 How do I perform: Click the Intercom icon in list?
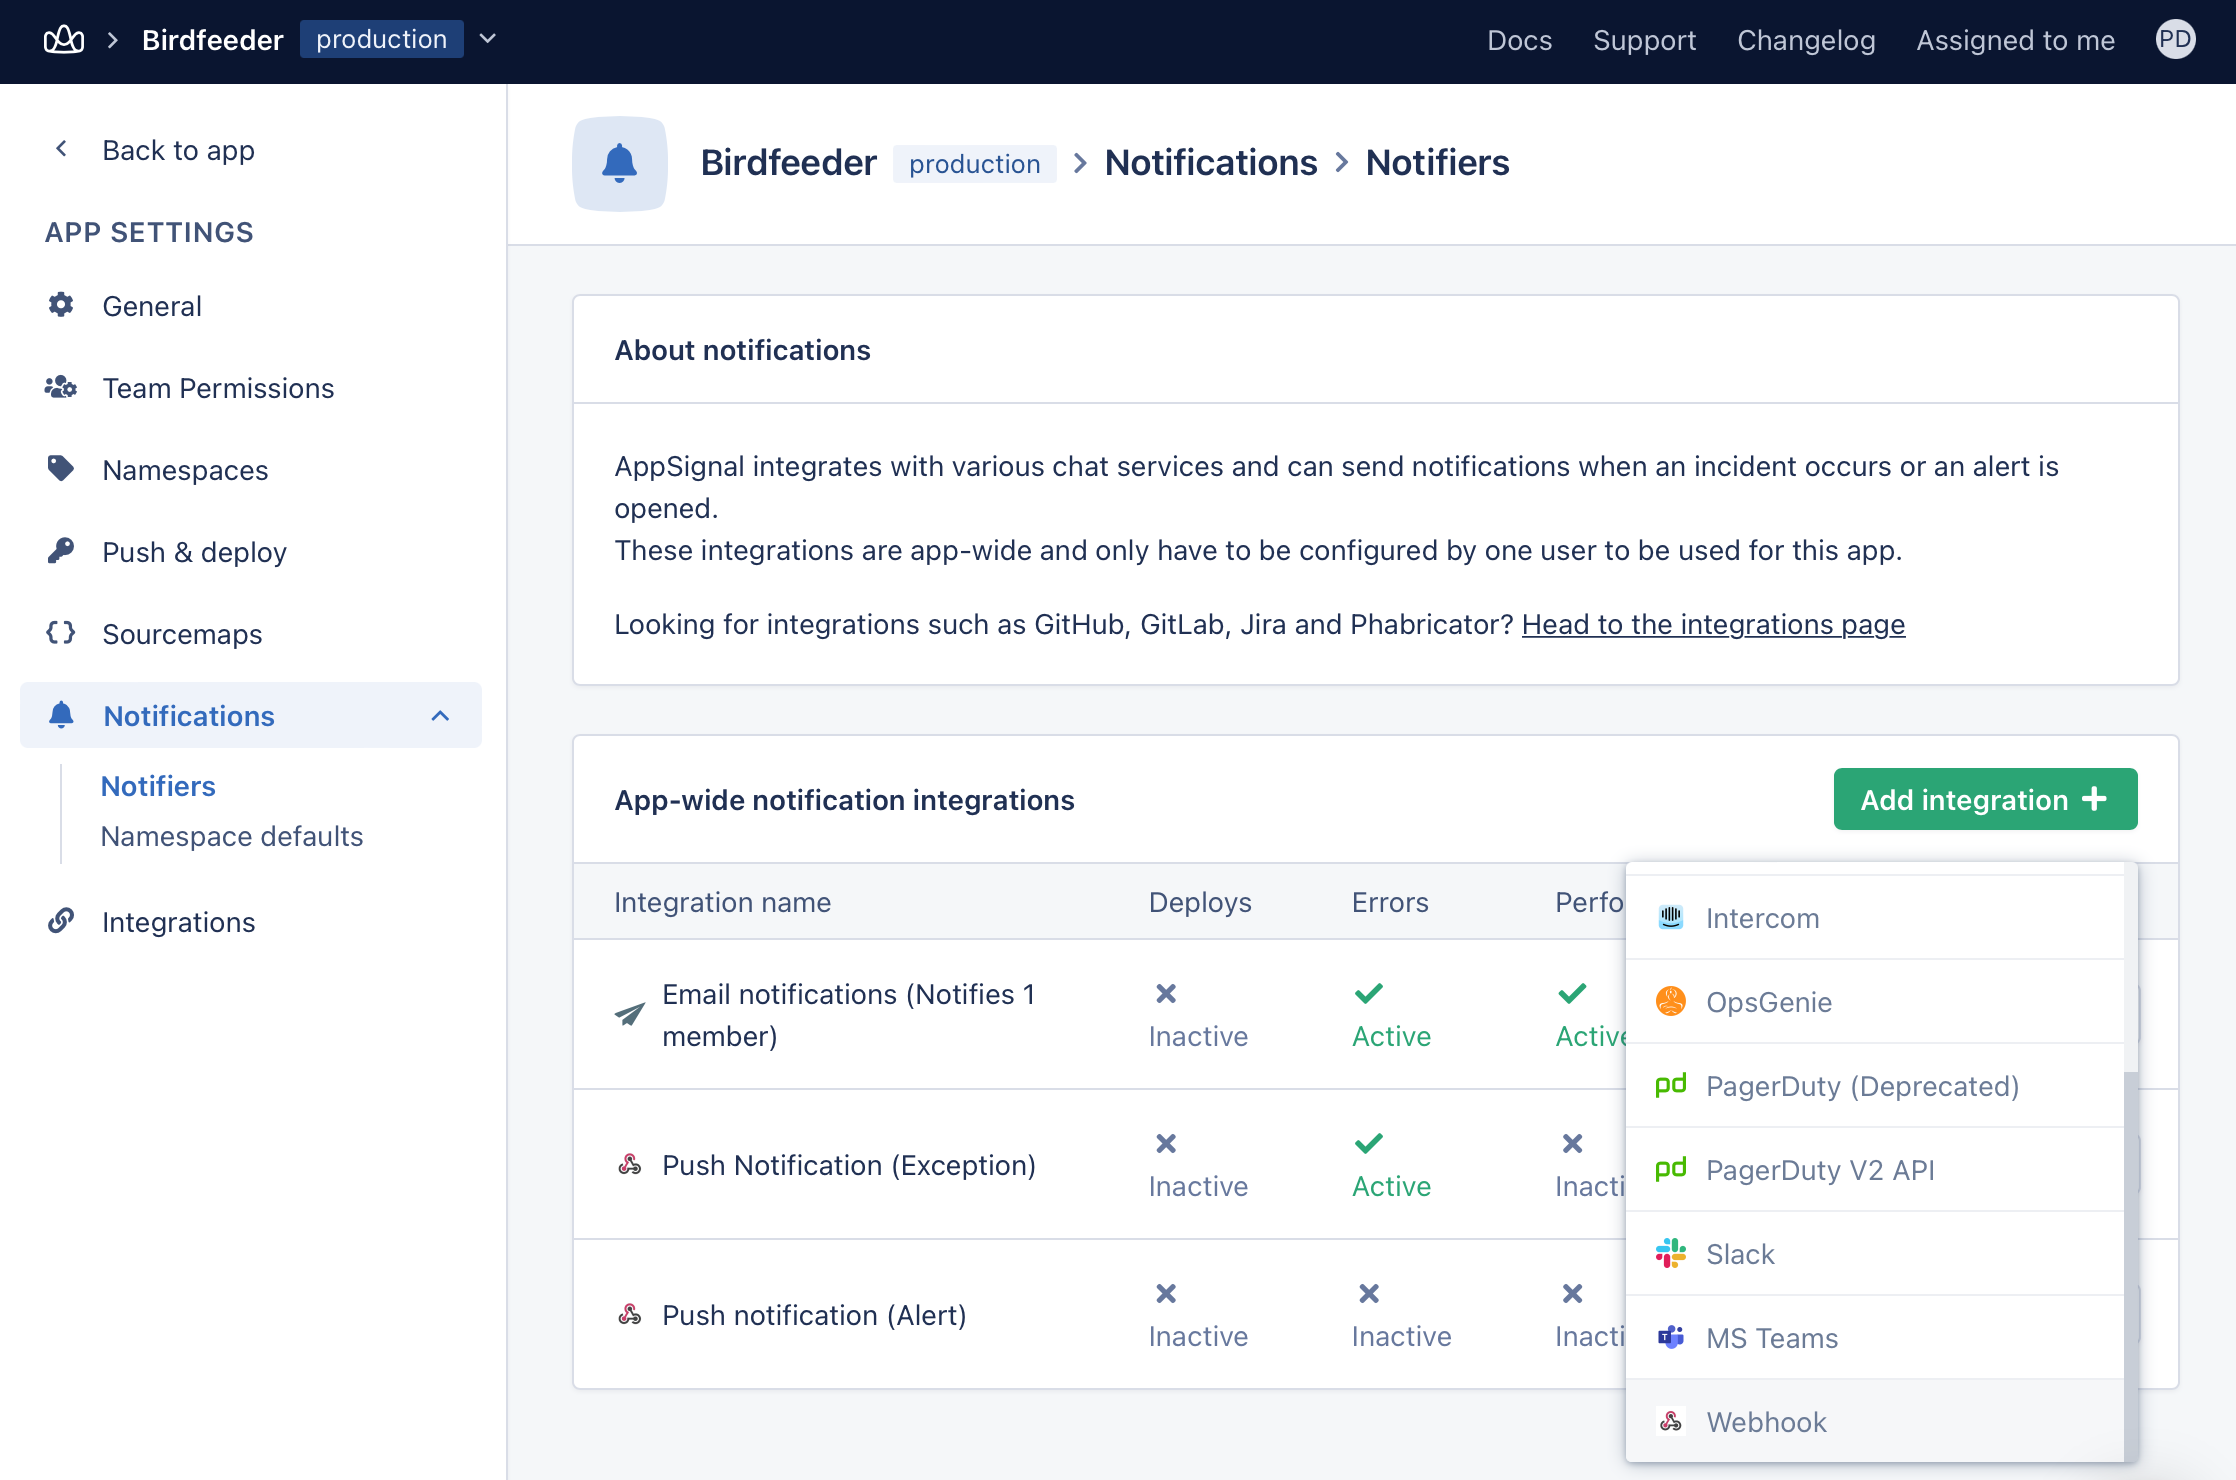[1670, 917]
